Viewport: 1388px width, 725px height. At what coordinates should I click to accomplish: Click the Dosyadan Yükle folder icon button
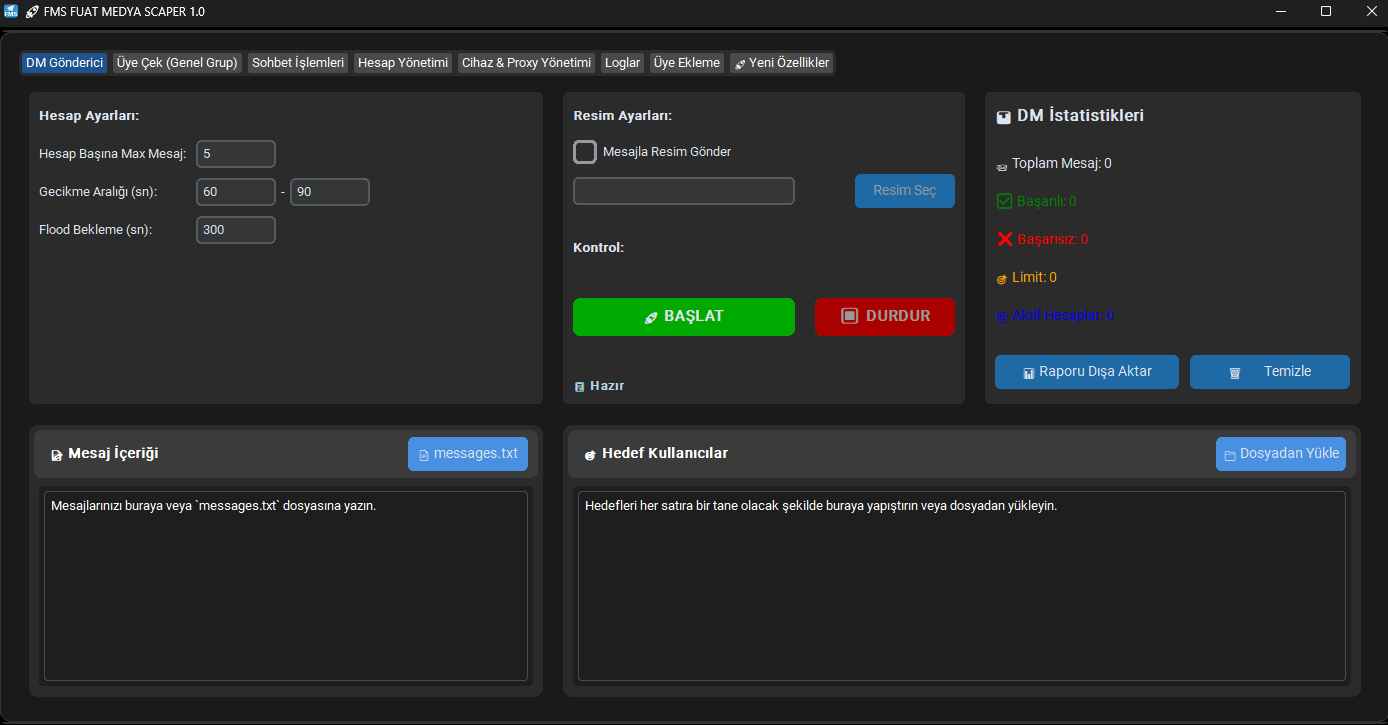click(1280, 454)
